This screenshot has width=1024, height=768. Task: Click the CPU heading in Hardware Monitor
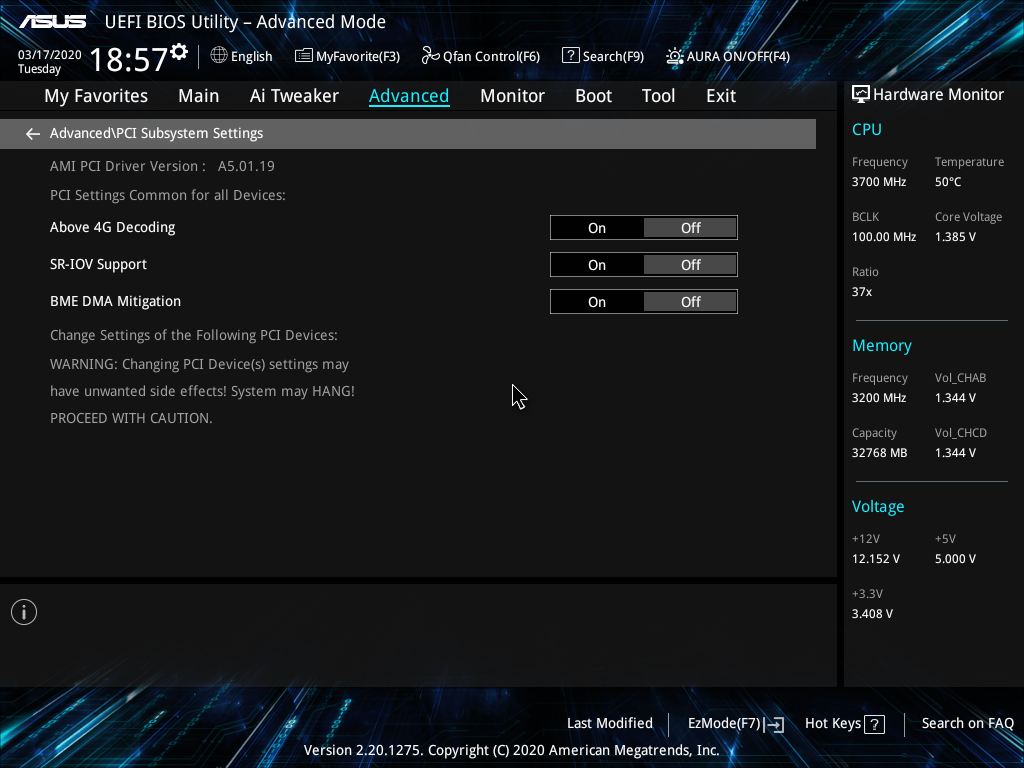tap(867, 129)
